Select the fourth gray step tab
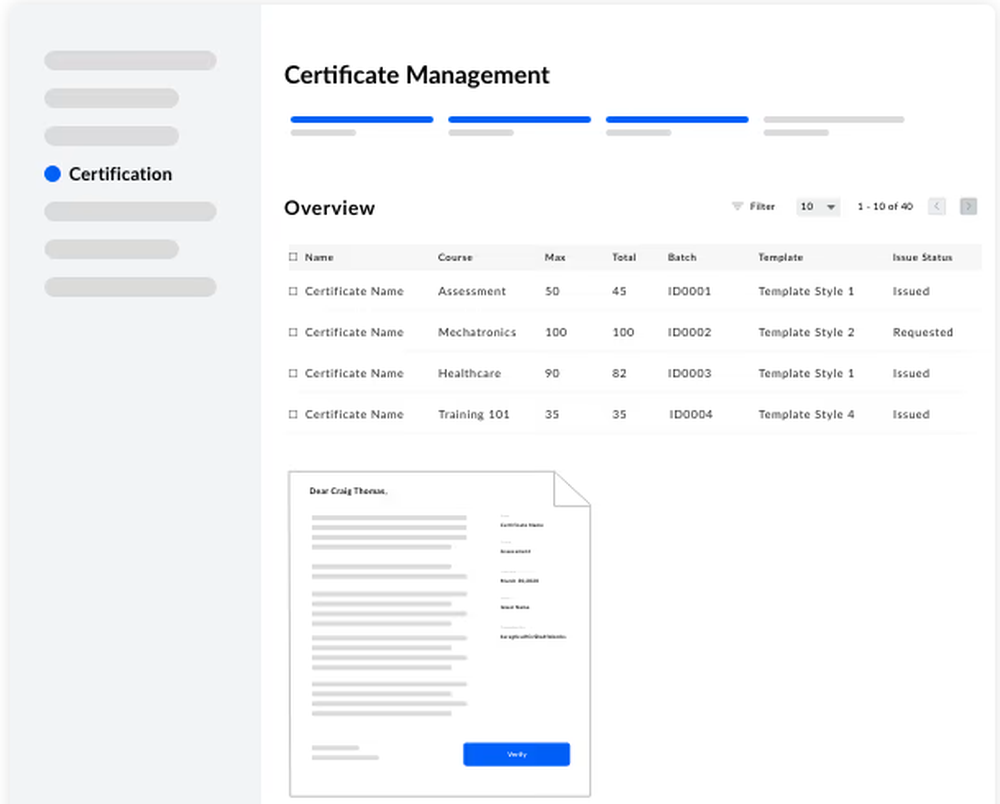 (834, 120)
